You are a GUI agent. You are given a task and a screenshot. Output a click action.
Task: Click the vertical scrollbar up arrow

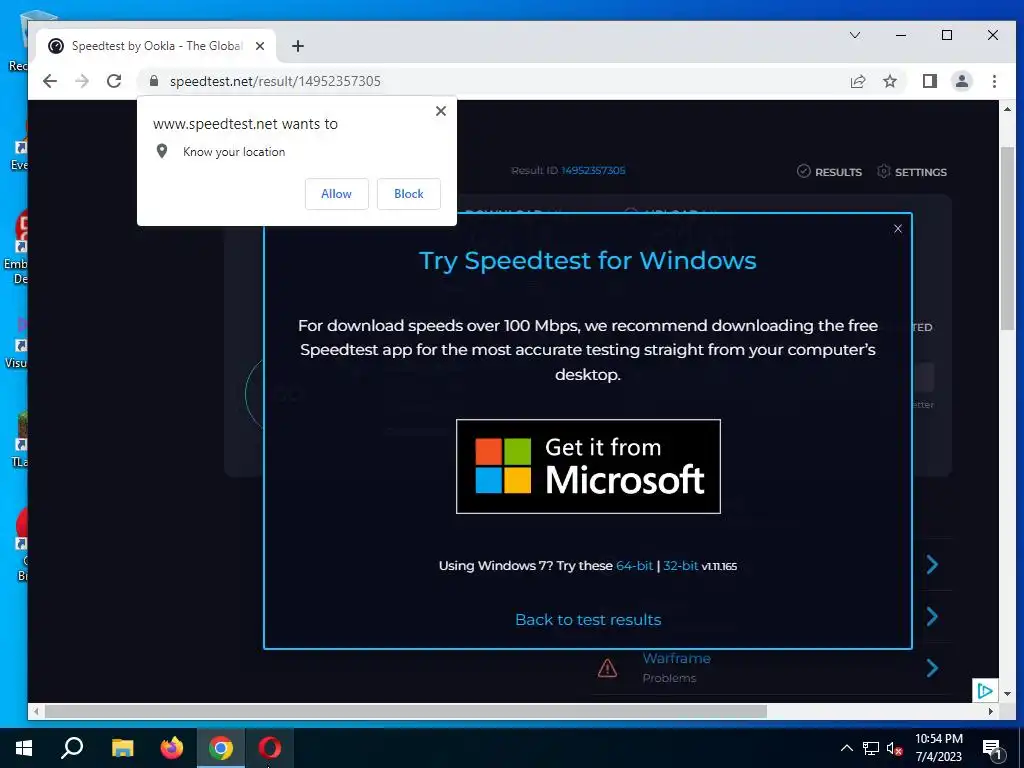click(x=1007, y=109)
